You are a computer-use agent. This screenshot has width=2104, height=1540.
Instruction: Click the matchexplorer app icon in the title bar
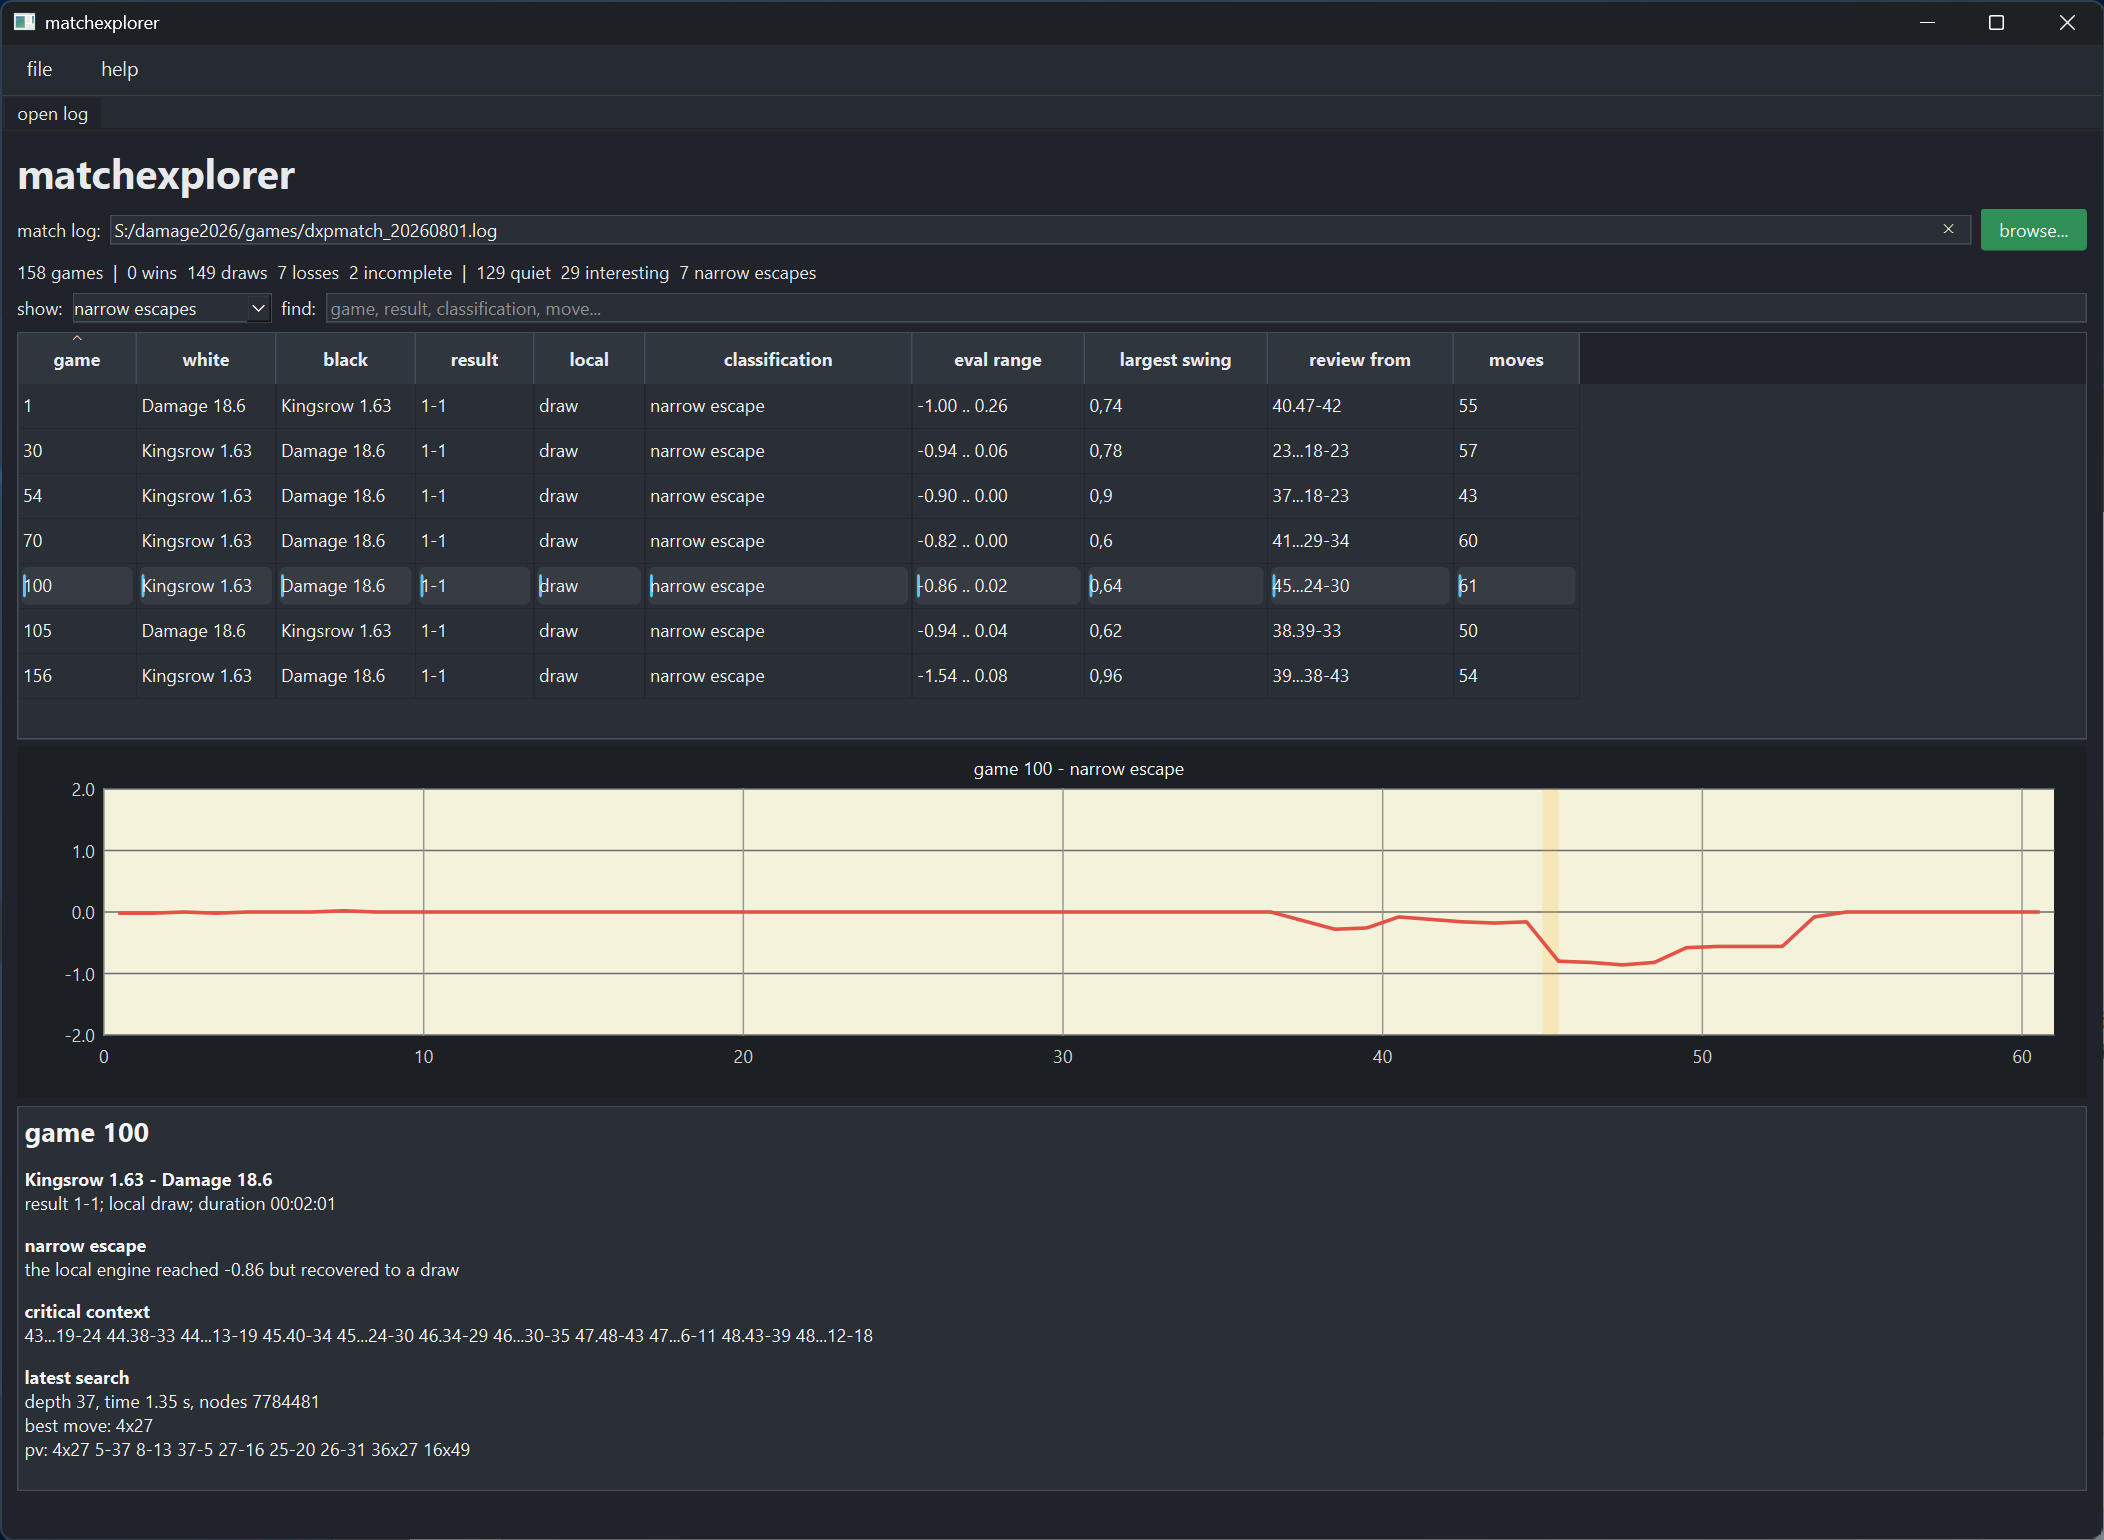tap(24, 22)
